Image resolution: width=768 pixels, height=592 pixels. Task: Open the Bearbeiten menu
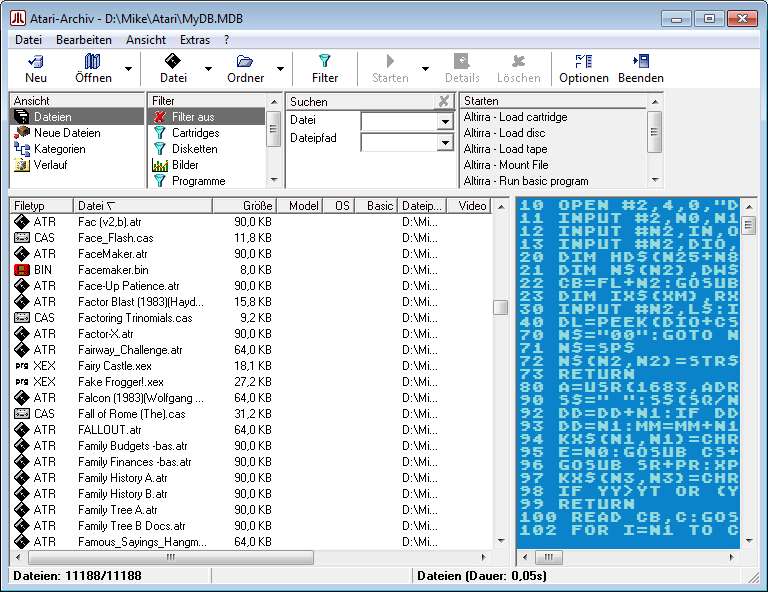[x=84, y=40]
